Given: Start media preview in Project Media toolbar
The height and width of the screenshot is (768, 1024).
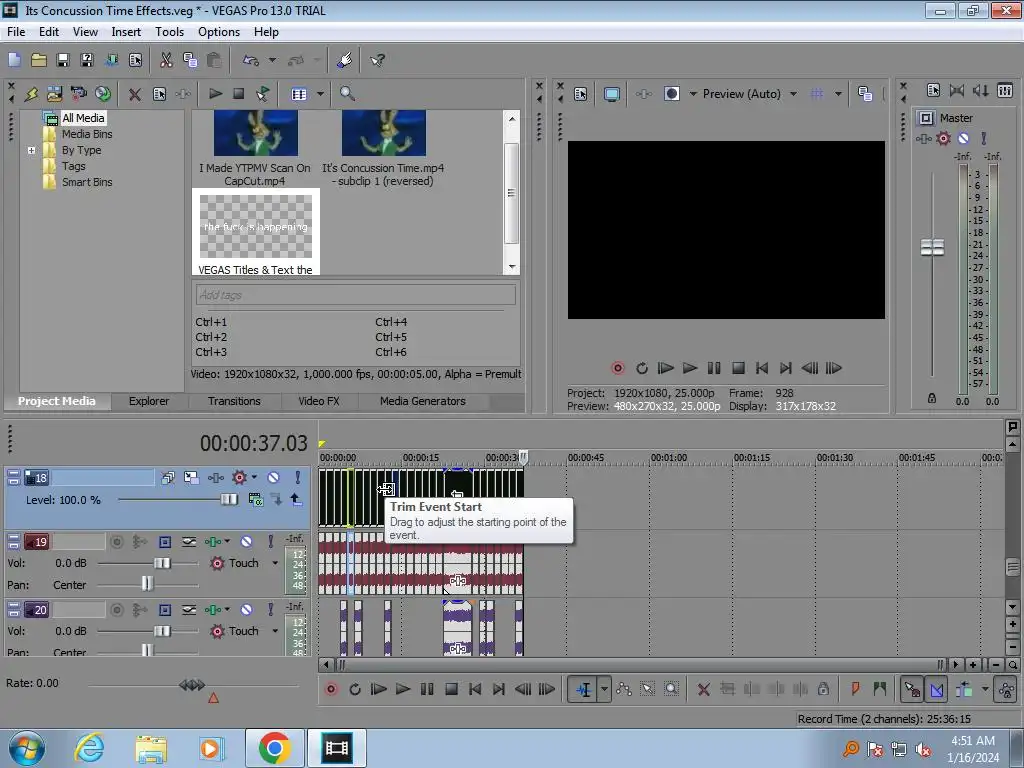Looking at the screenshot, I should point(215,94).
